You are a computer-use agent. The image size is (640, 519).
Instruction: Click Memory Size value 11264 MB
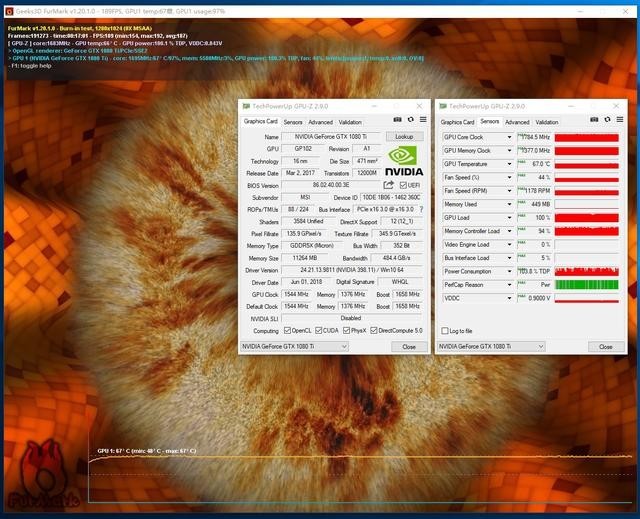click(x=305, y=258)
